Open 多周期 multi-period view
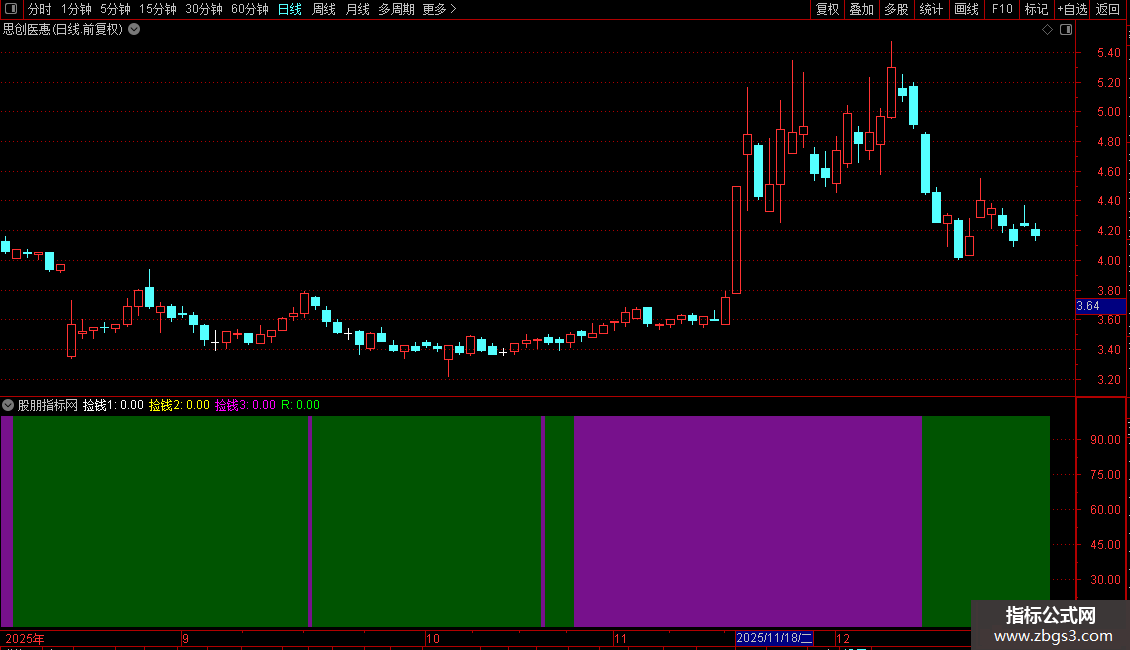The image size is (1130, 650). pos(396,9)
